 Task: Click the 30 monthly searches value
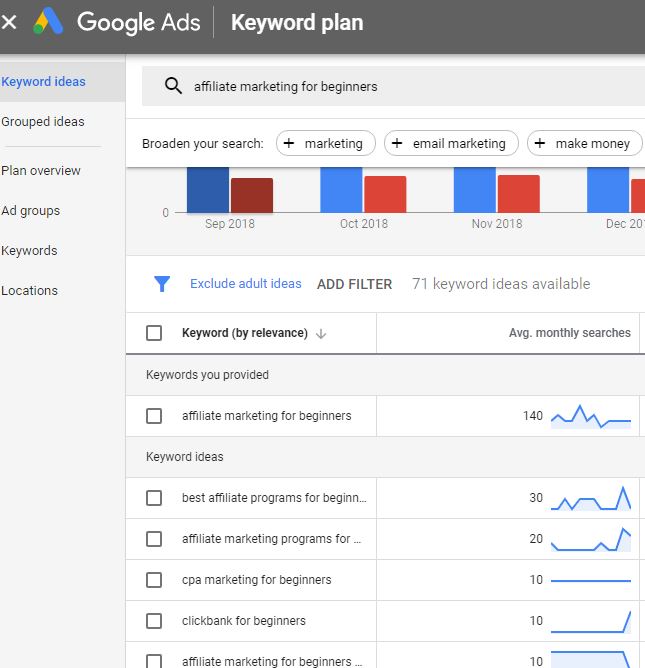click(x=536, y=498)
